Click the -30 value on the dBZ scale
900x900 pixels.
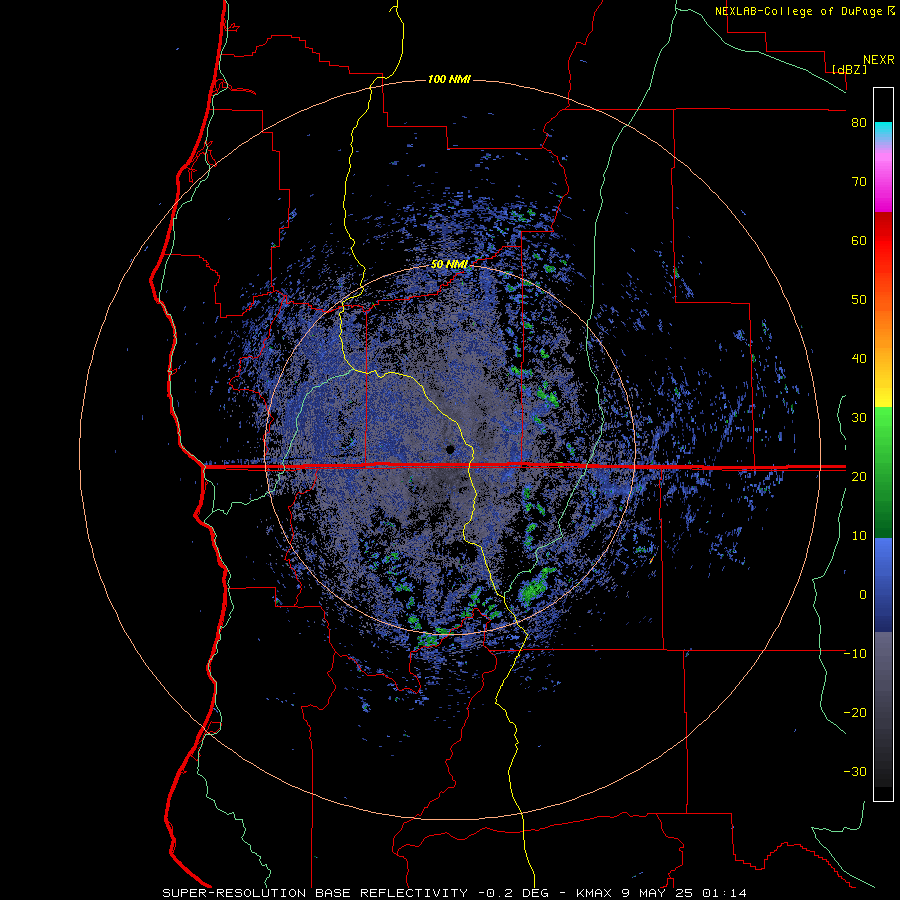click(x=855, y=771)
